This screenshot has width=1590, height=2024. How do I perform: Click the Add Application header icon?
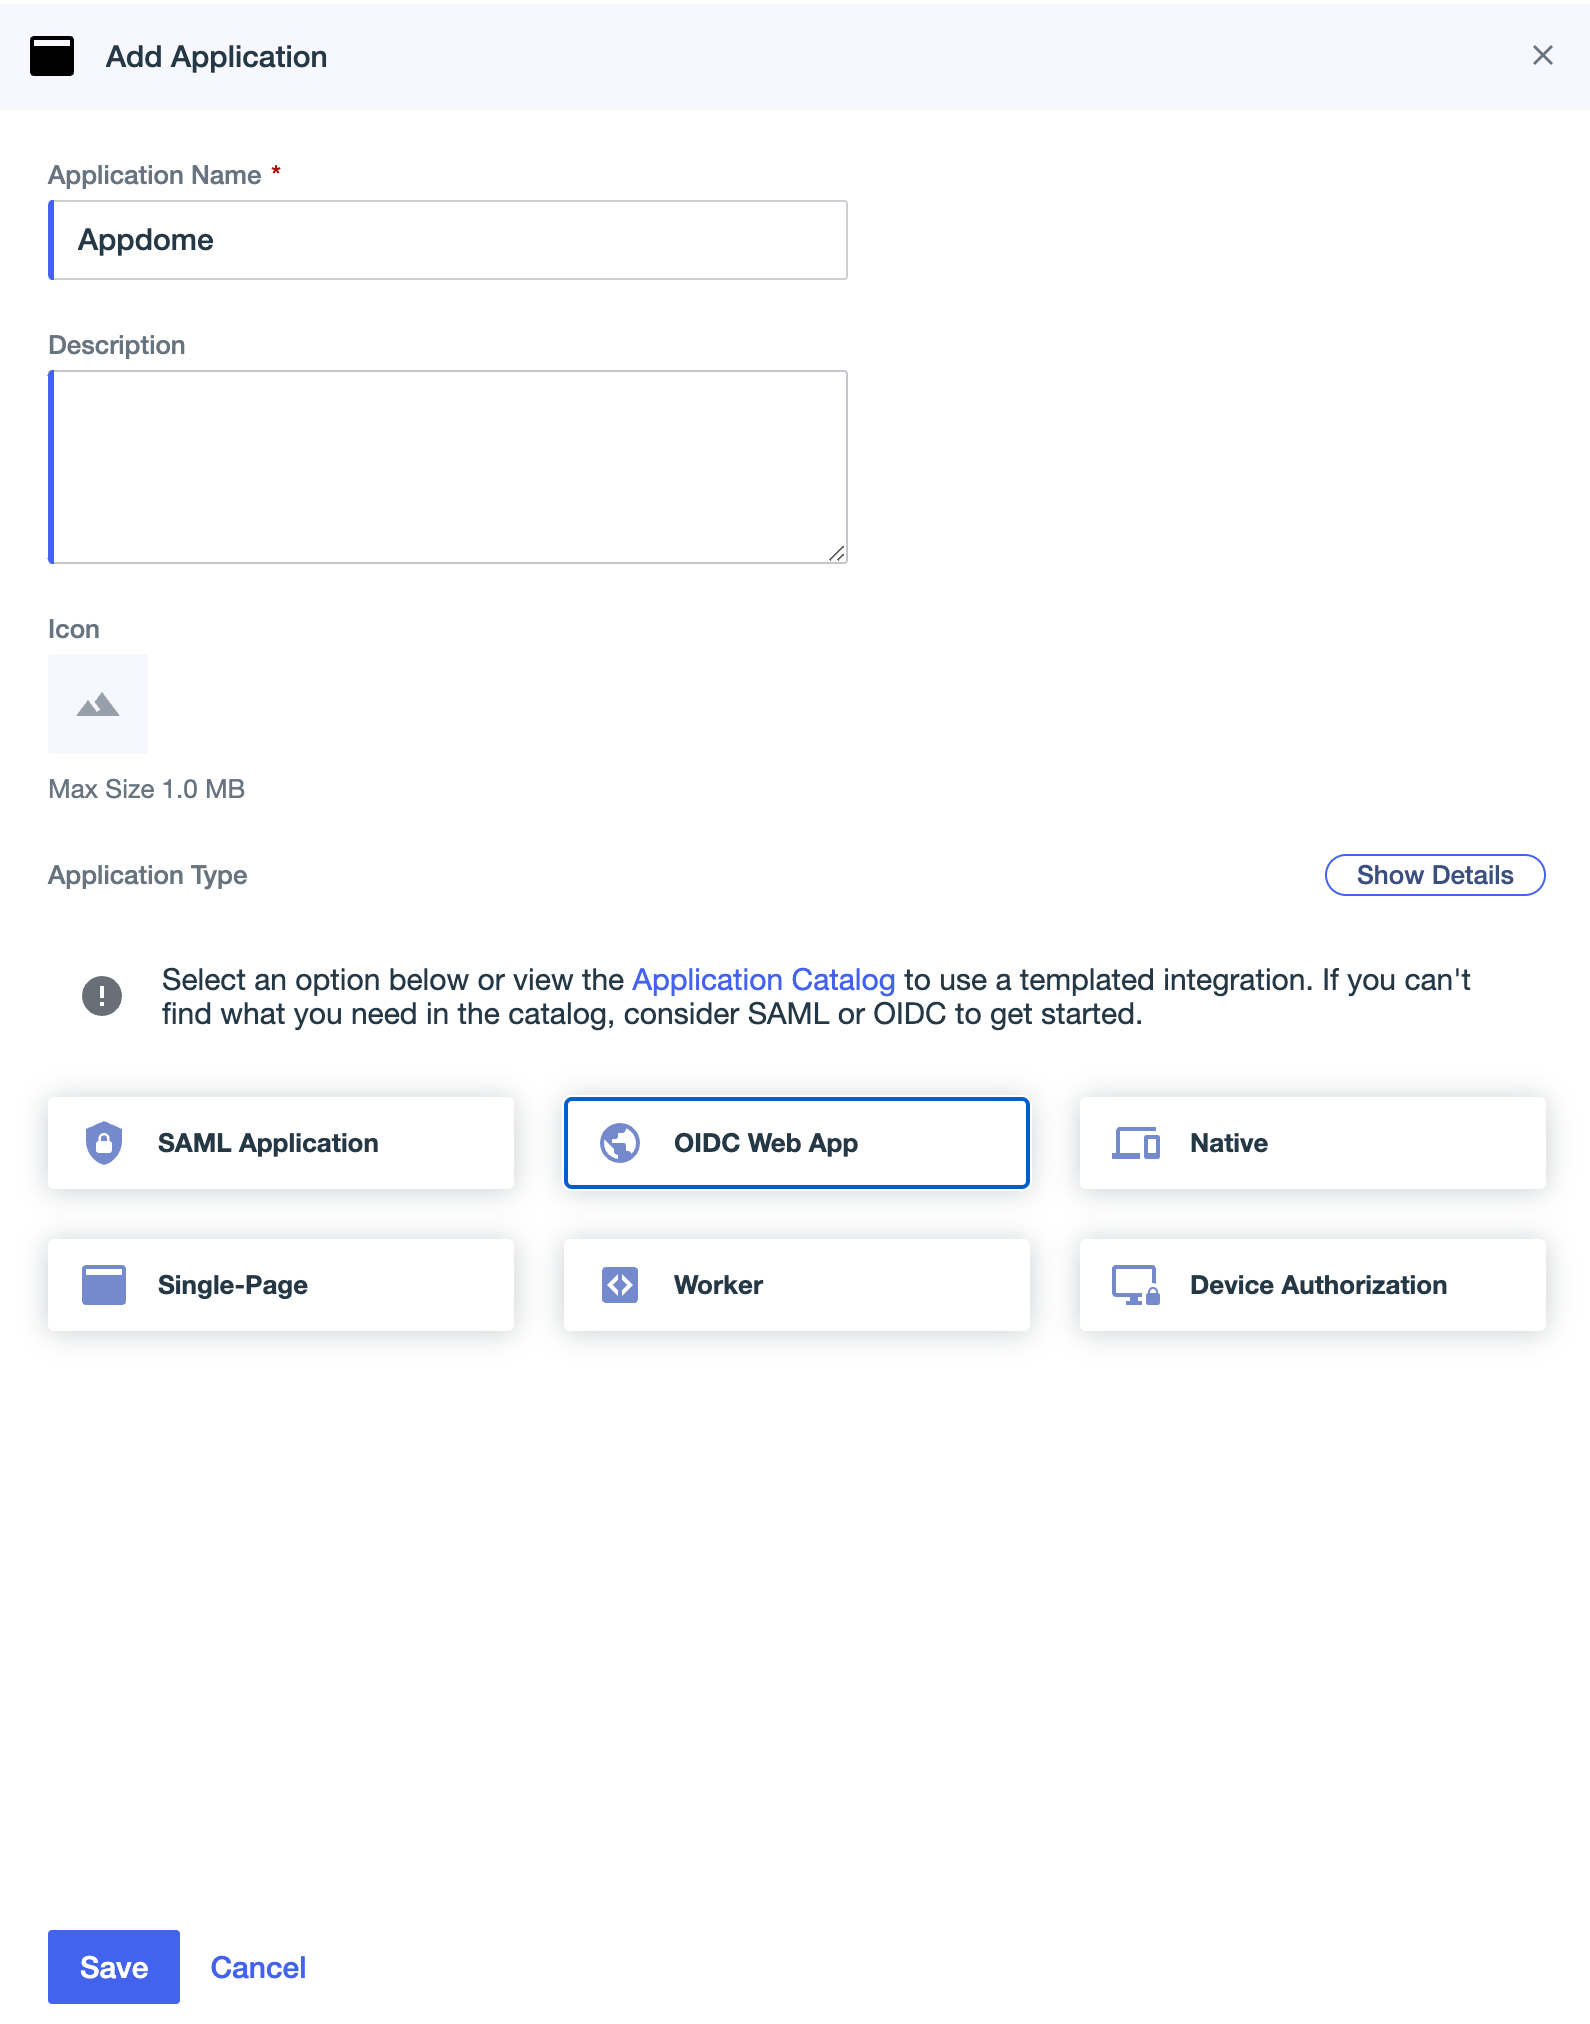point(54,56)
